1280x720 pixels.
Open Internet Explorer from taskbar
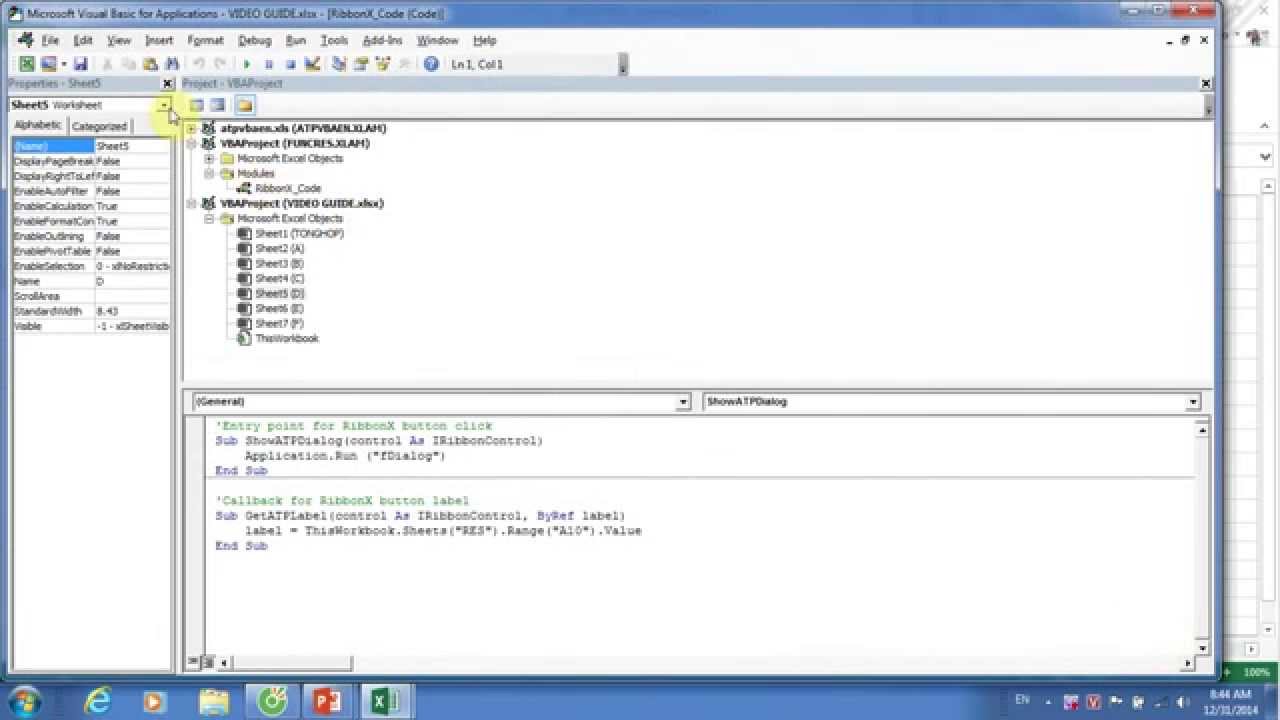[98, 702]
